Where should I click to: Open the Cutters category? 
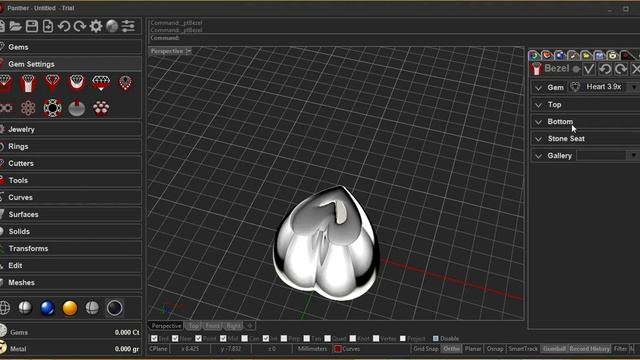[71, 163]
